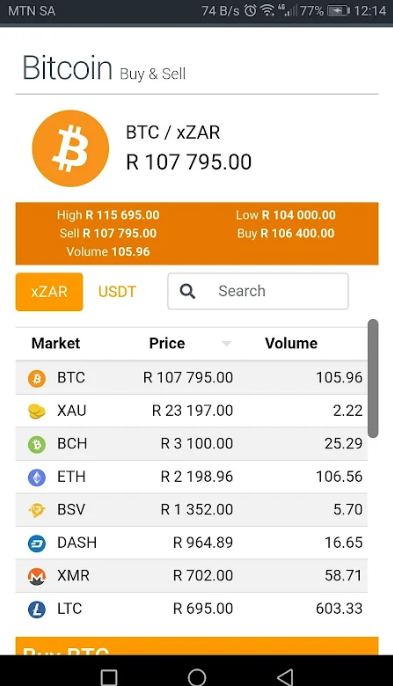Tap the Android home circle button
Viewport: 393px width, 686px height.
[196, 677]
